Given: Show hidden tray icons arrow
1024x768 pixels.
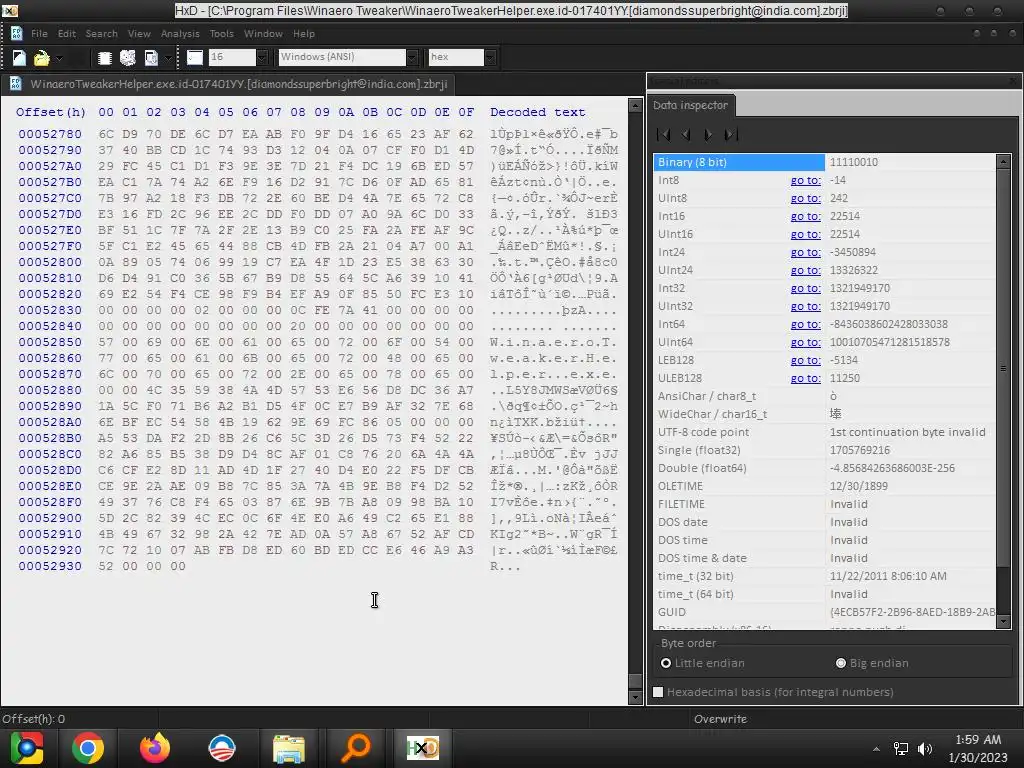Looking at the screenshot, I should click(x=876, y=749).
